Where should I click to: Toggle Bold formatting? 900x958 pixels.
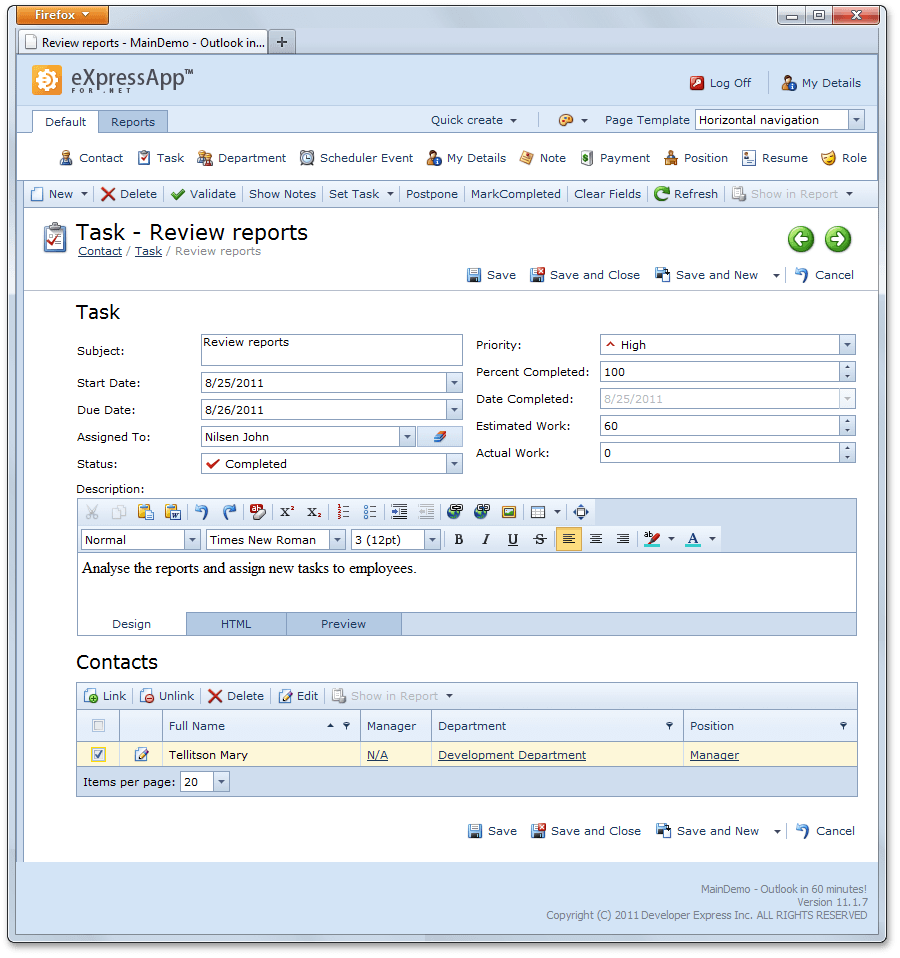coord(459,539)
